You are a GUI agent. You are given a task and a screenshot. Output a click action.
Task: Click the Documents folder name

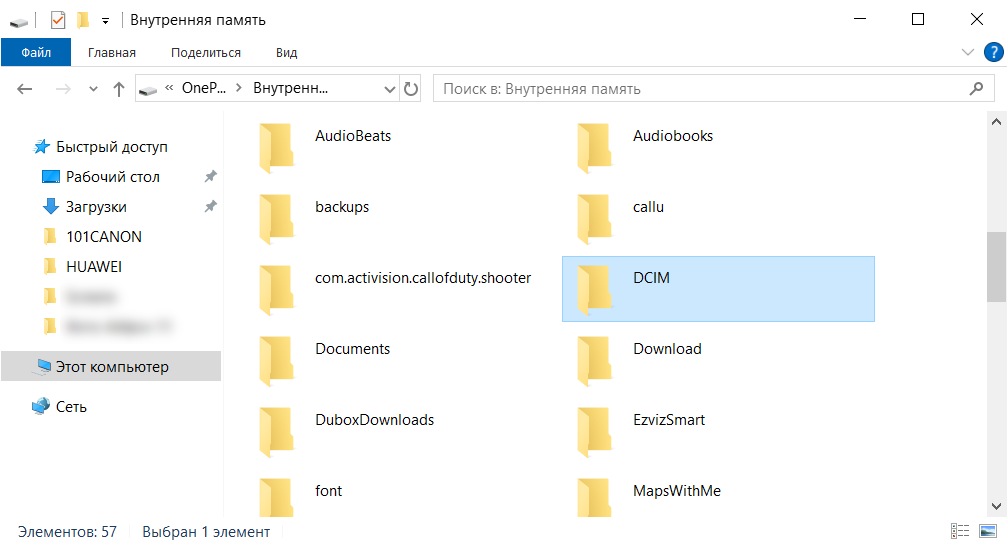[x=352, y=348]
